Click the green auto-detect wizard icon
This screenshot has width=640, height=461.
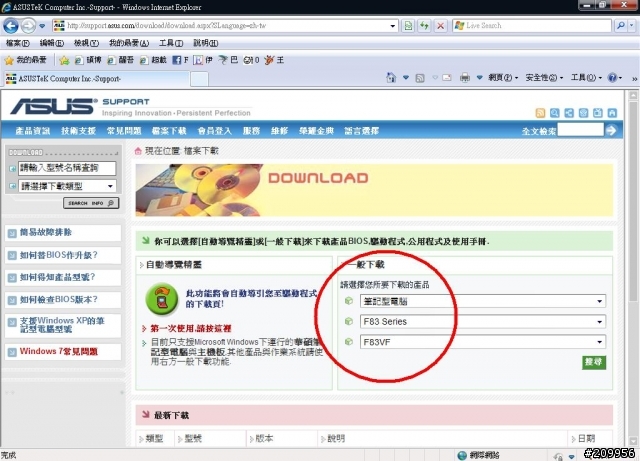click(x=162, y=300)
